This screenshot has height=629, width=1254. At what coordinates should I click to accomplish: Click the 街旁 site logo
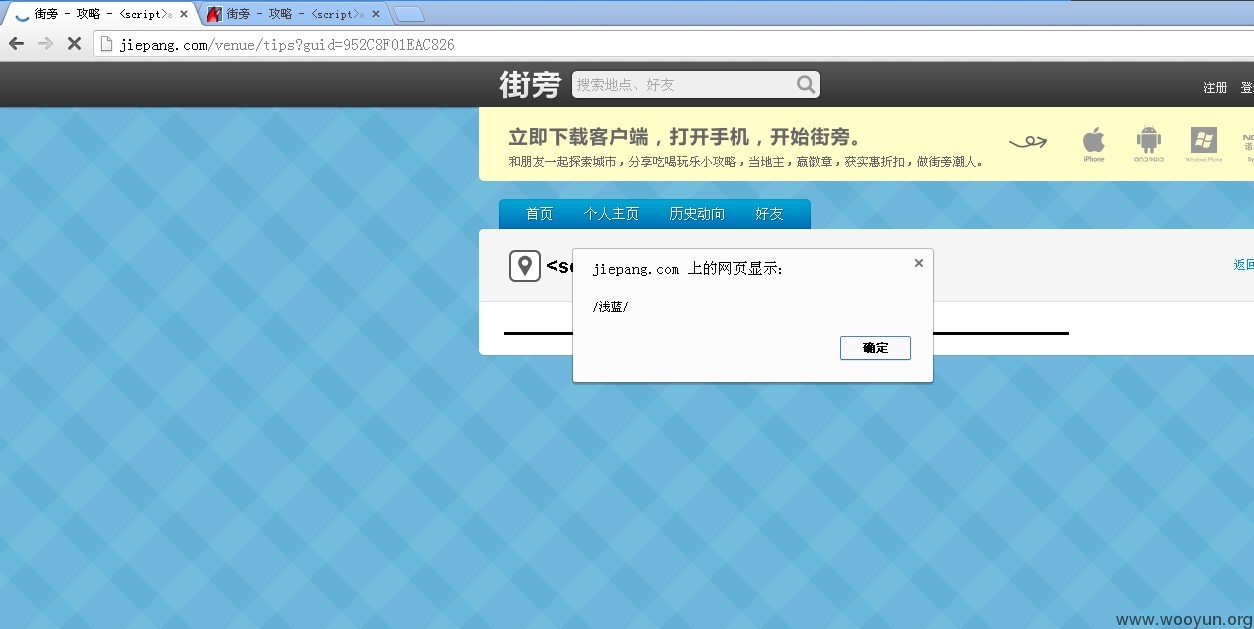coord(530,85)
